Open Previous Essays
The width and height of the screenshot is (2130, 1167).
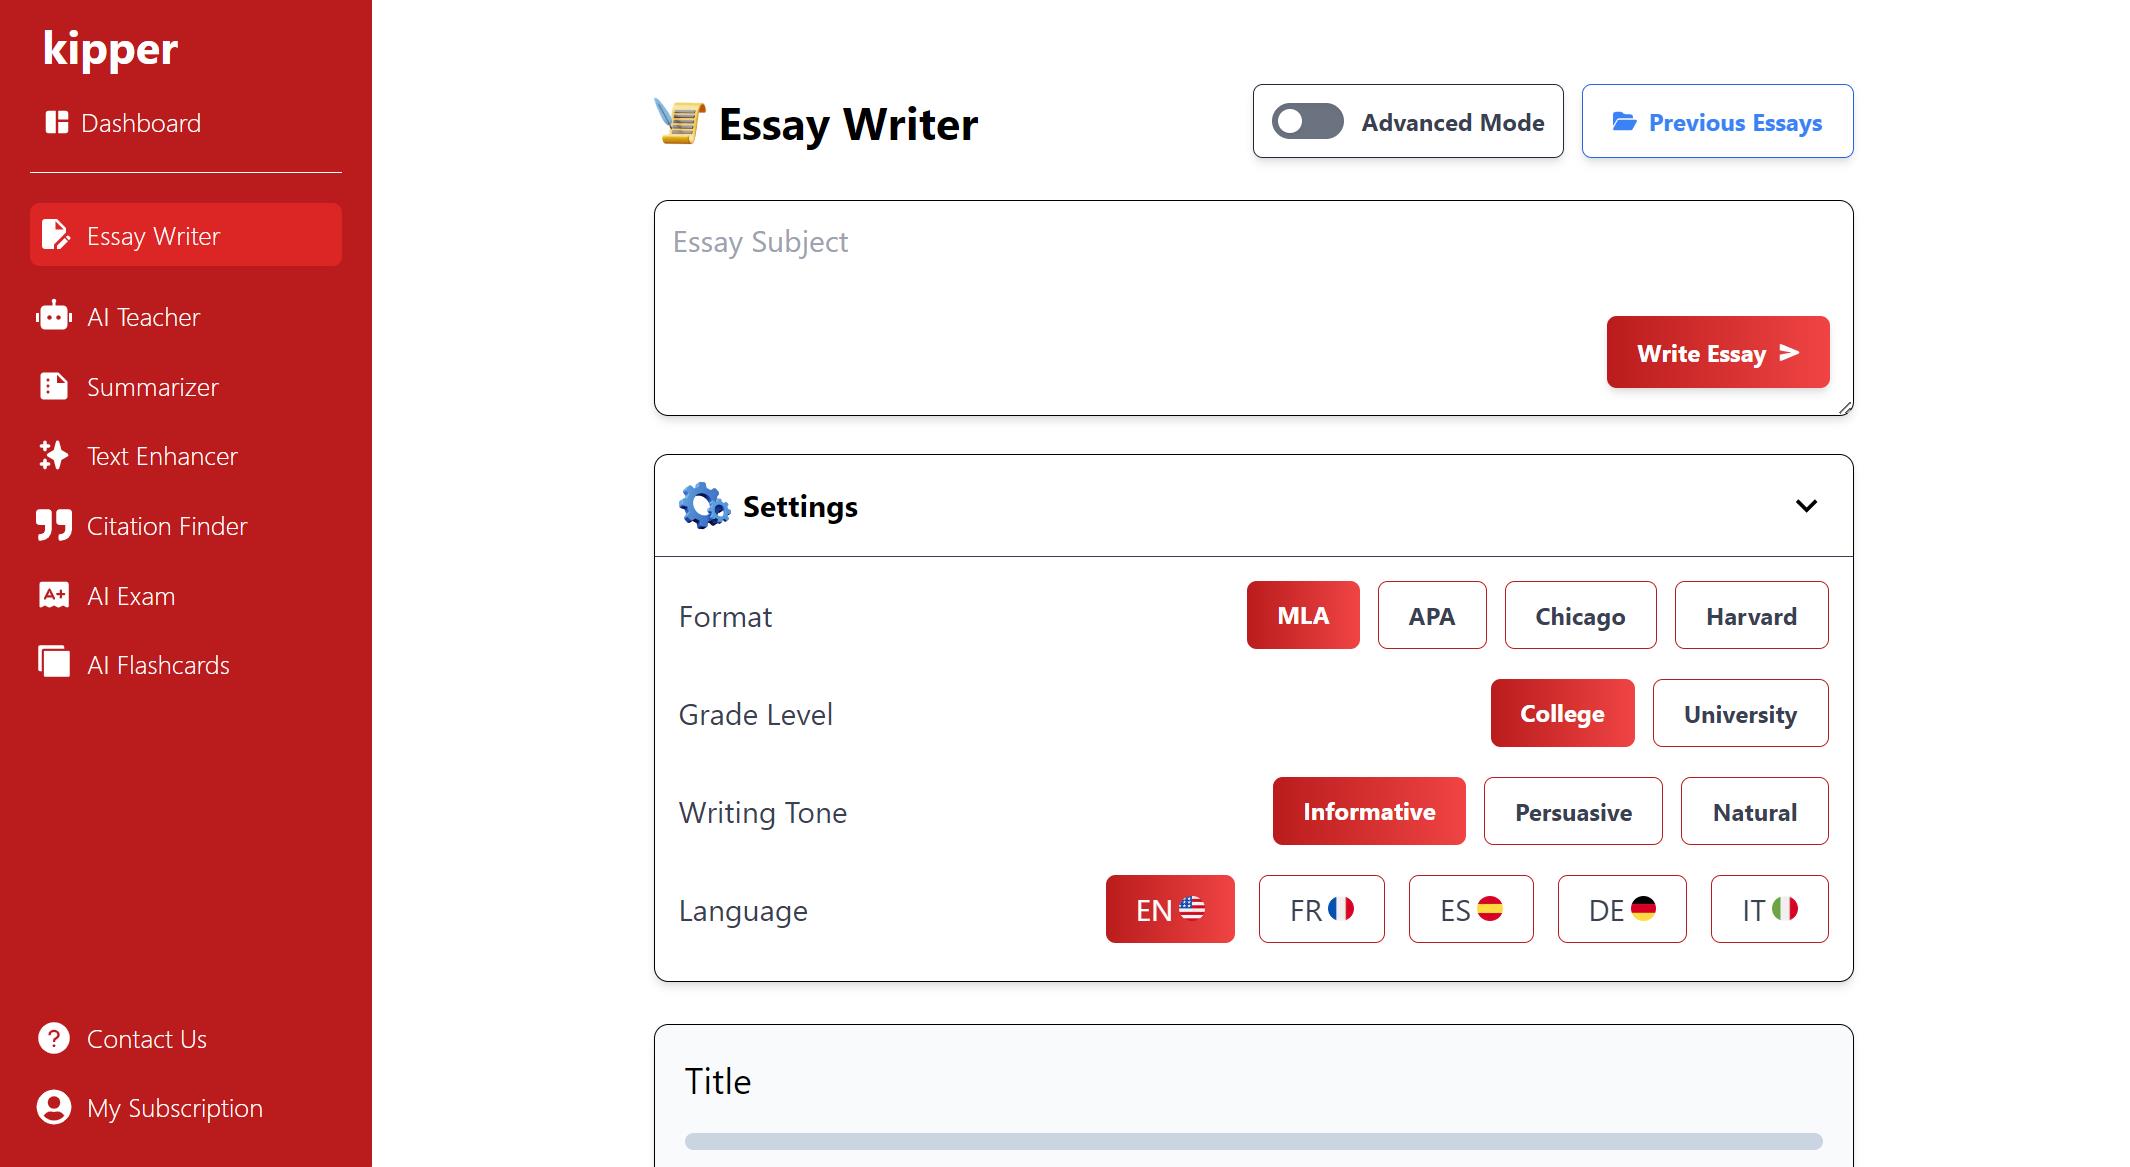[x=1717, y=121]
